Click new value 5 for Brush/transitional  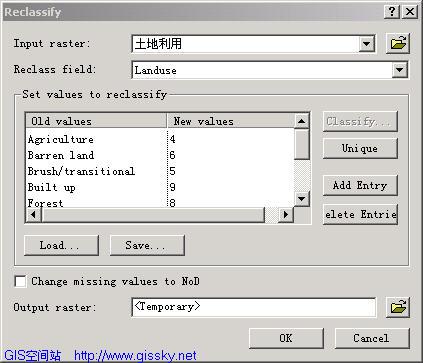[172, 171]
